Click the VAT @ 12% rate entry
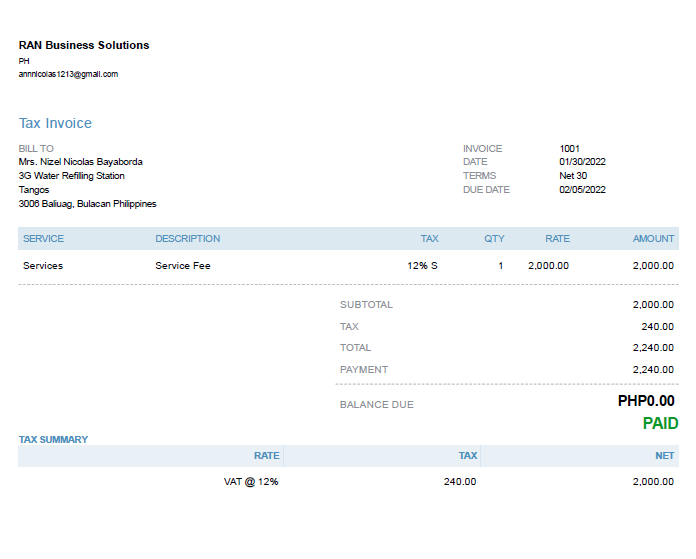 point(251,482)
